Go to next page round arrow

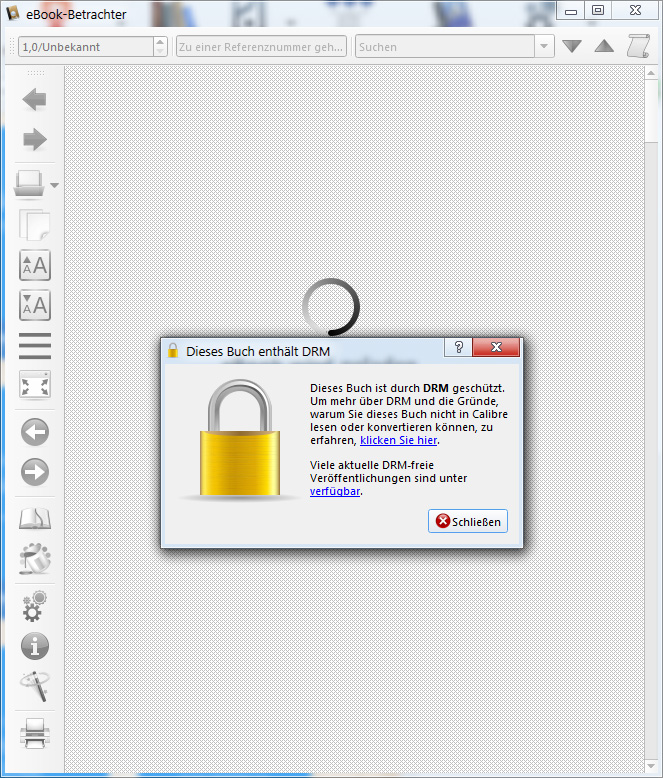tap(35, 471)
